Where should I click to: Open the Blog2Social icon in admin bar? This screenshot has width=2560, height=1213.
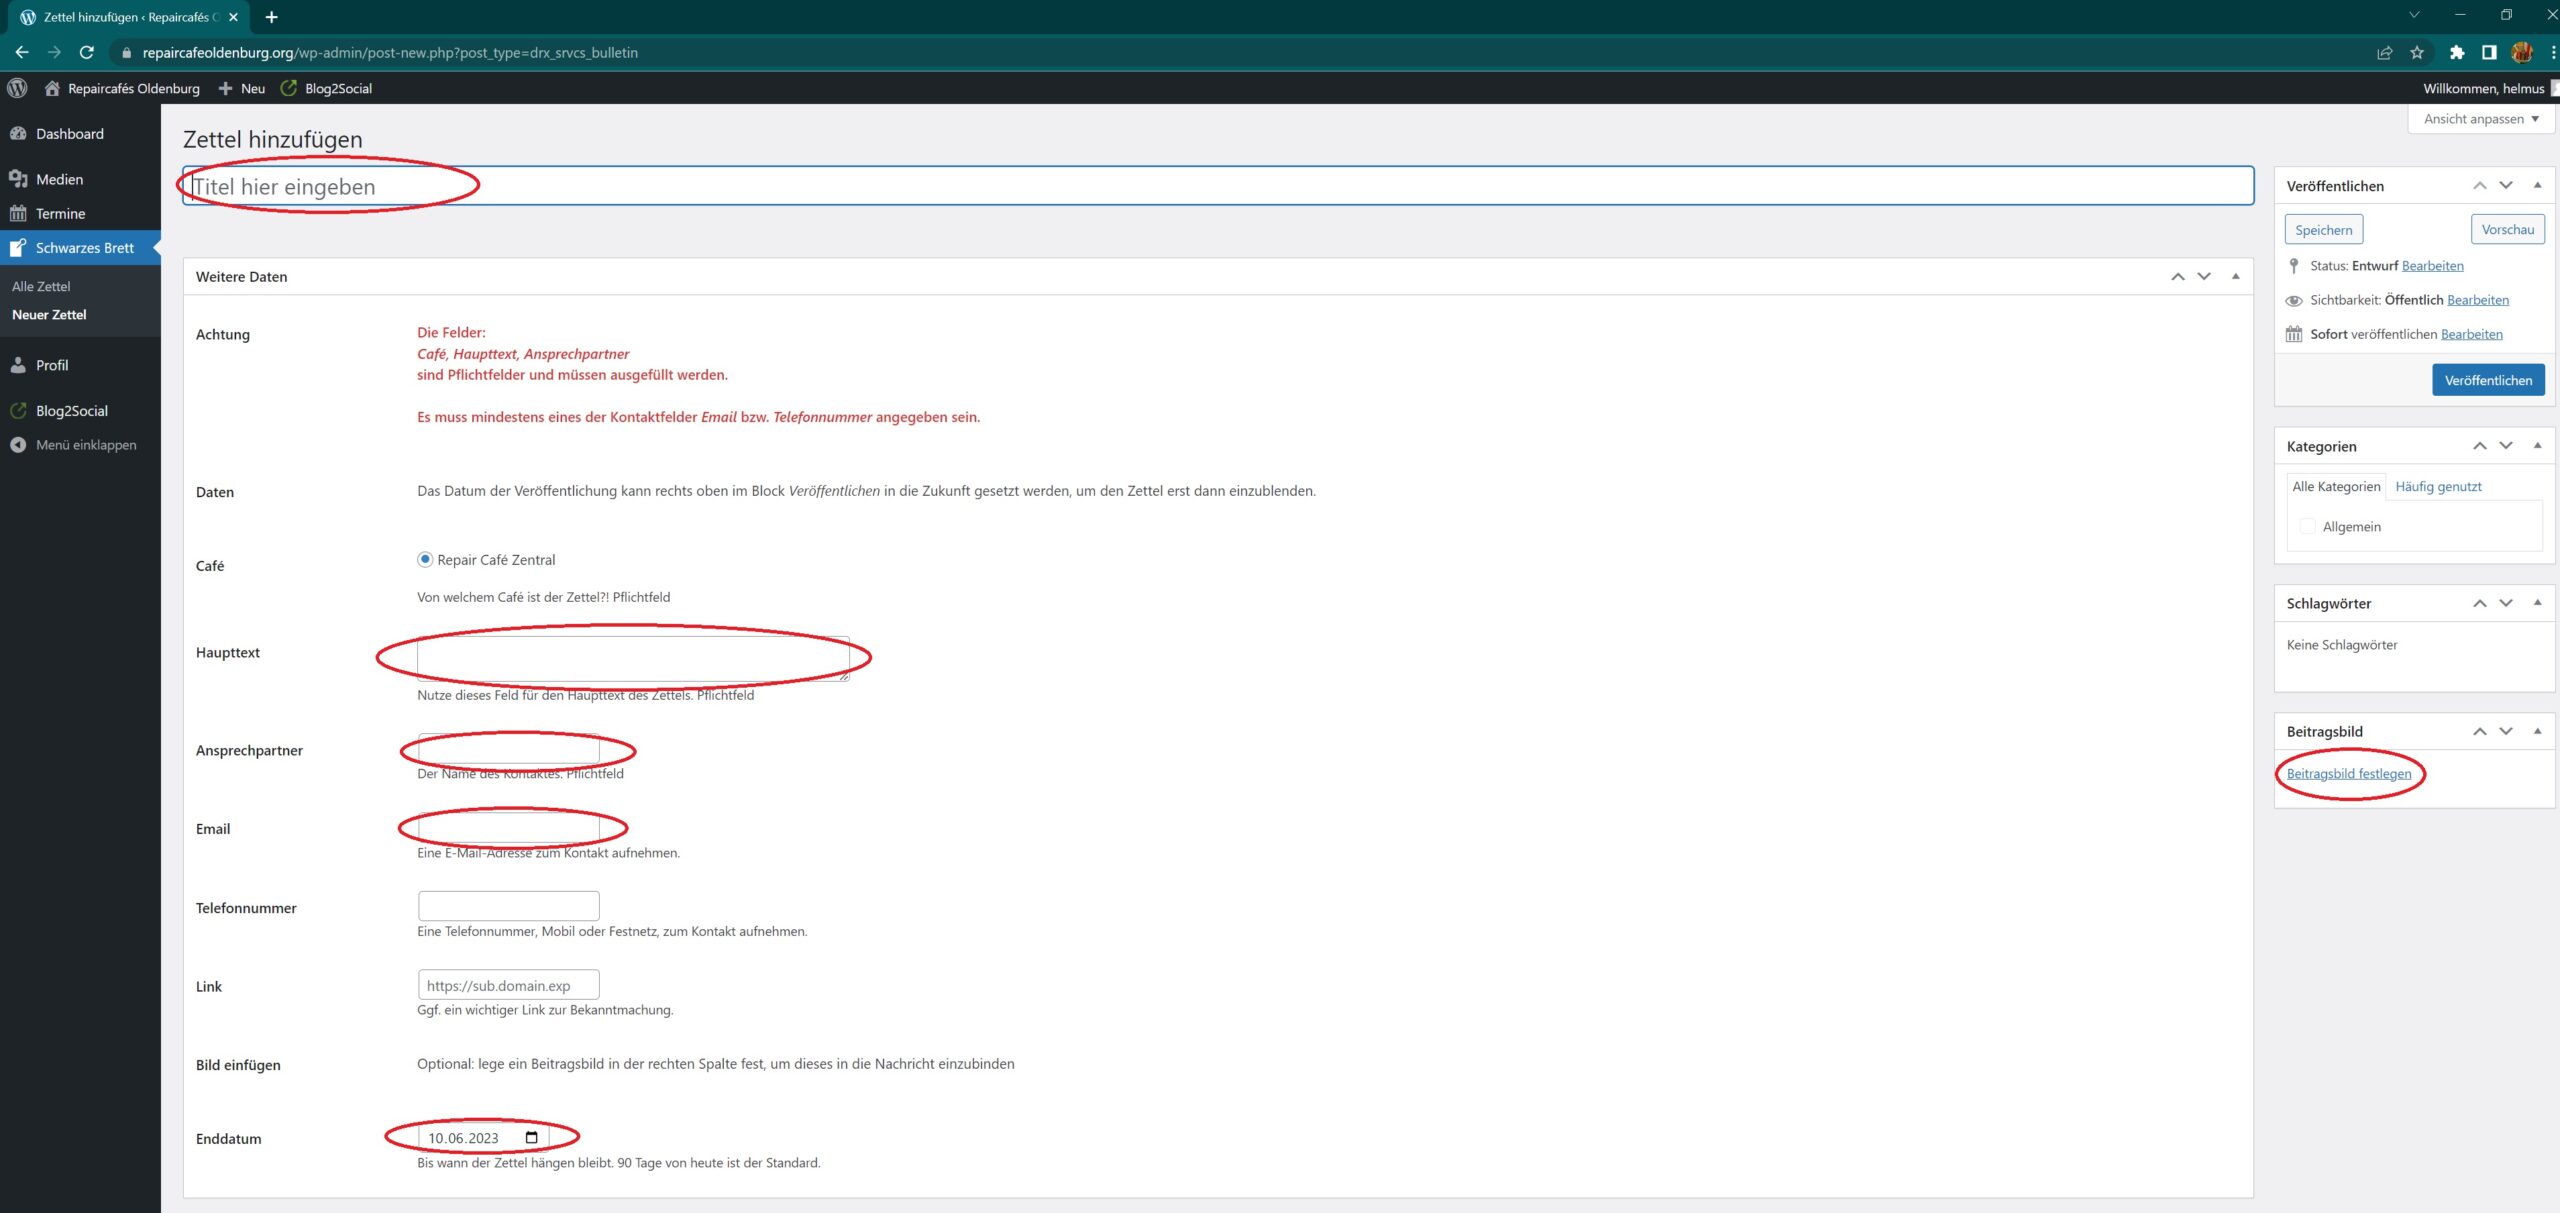(x=289, y=88)
